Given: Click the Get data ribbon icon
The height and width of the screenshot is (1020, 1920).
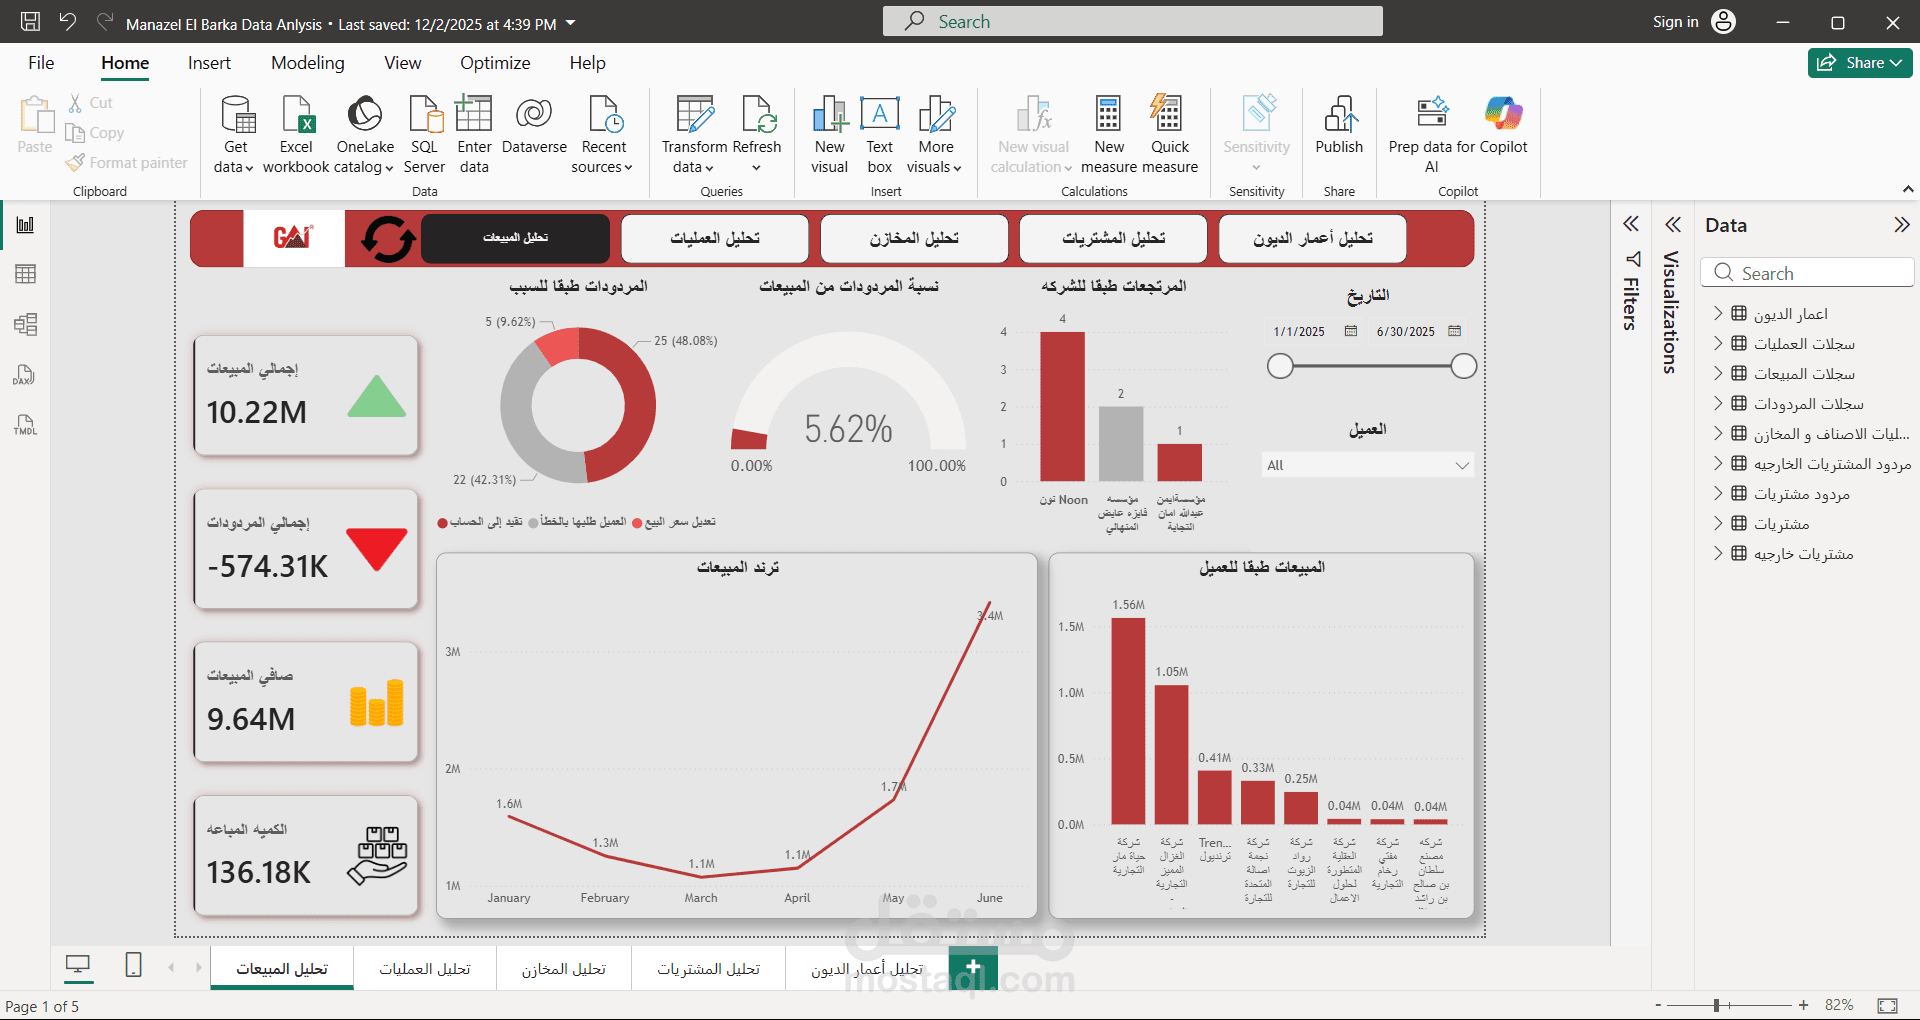Looking at the screenshot, I should coord(234,134).
